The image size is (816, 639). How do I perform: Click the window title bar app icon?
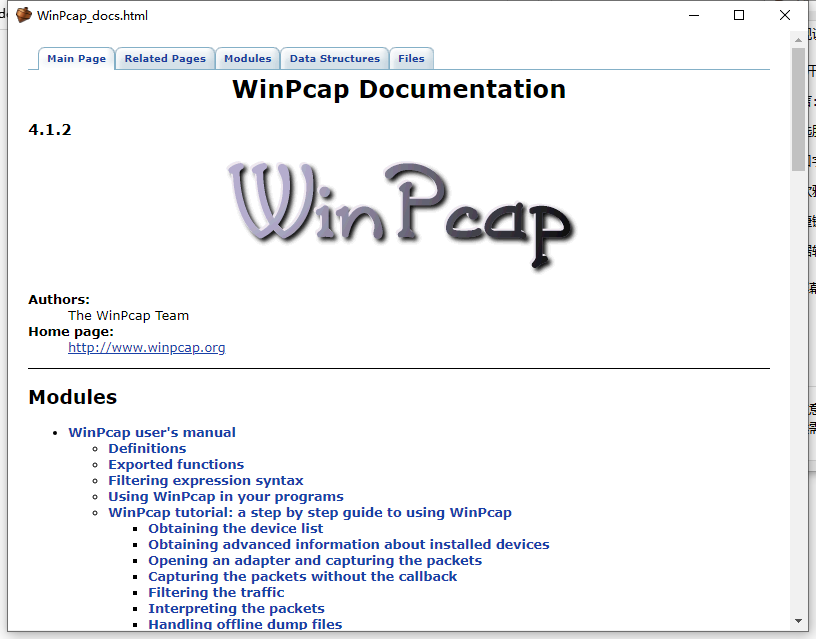24,15
